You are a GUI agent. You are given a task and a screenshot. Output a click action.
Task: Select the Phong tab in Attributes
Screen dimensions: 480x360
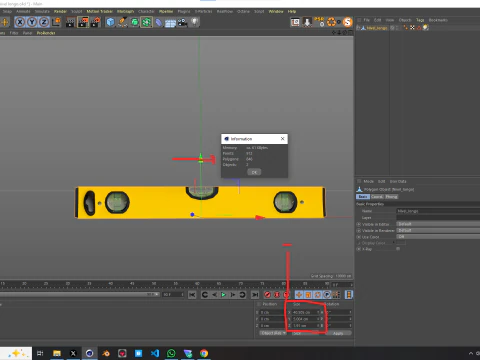point(392,197)
